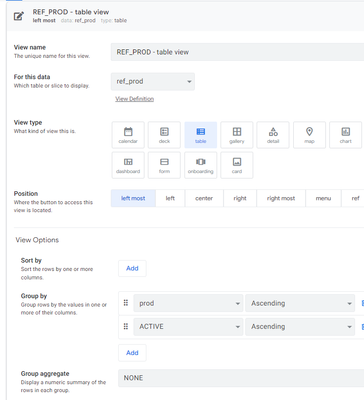
Task: Select the deck view type
Action: [164, 135]
